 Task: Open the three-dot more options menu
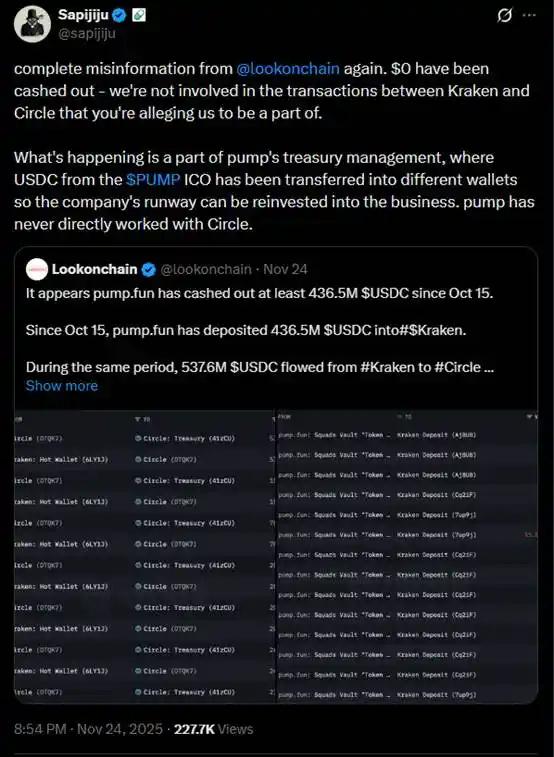pyautogui.click(x=529, y=15)
